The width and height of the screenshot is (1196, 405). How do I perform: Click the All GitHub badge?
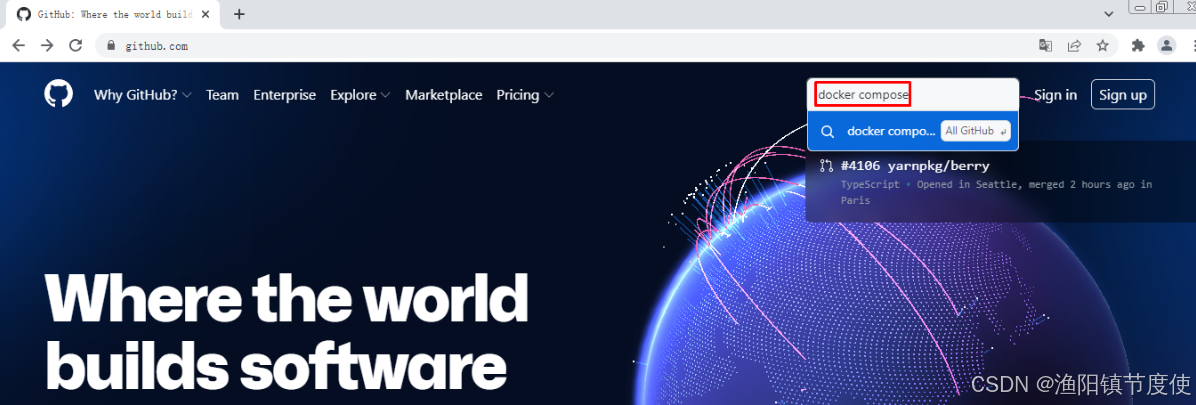click(x=976, y=131)
